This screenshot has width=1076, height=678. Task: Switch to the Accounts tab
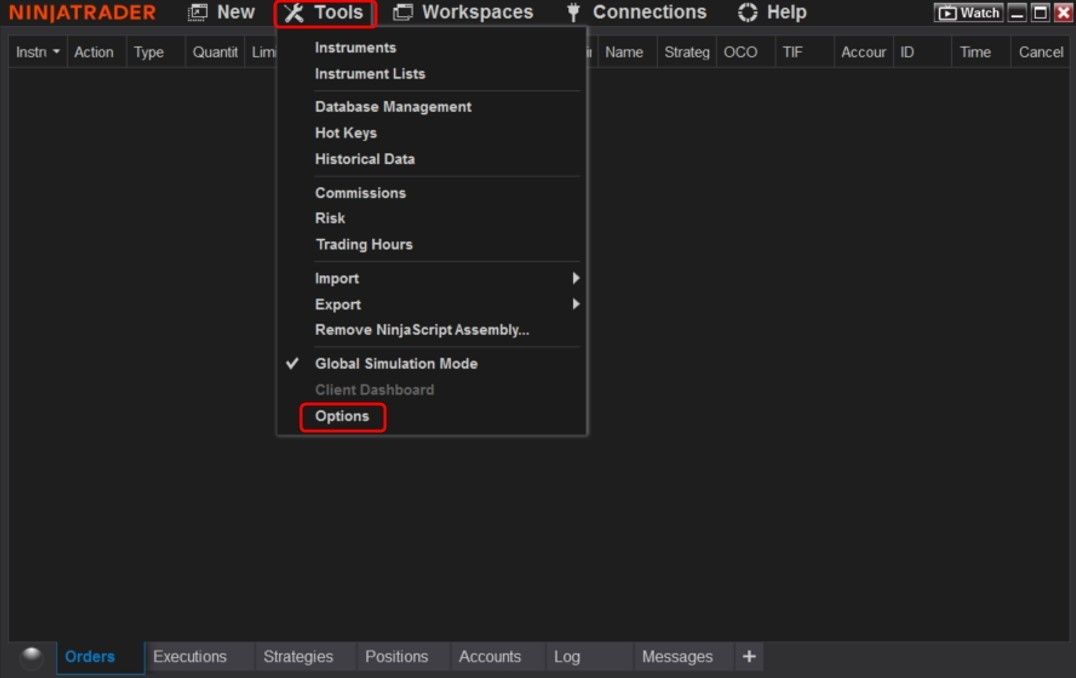click(498, 657)
